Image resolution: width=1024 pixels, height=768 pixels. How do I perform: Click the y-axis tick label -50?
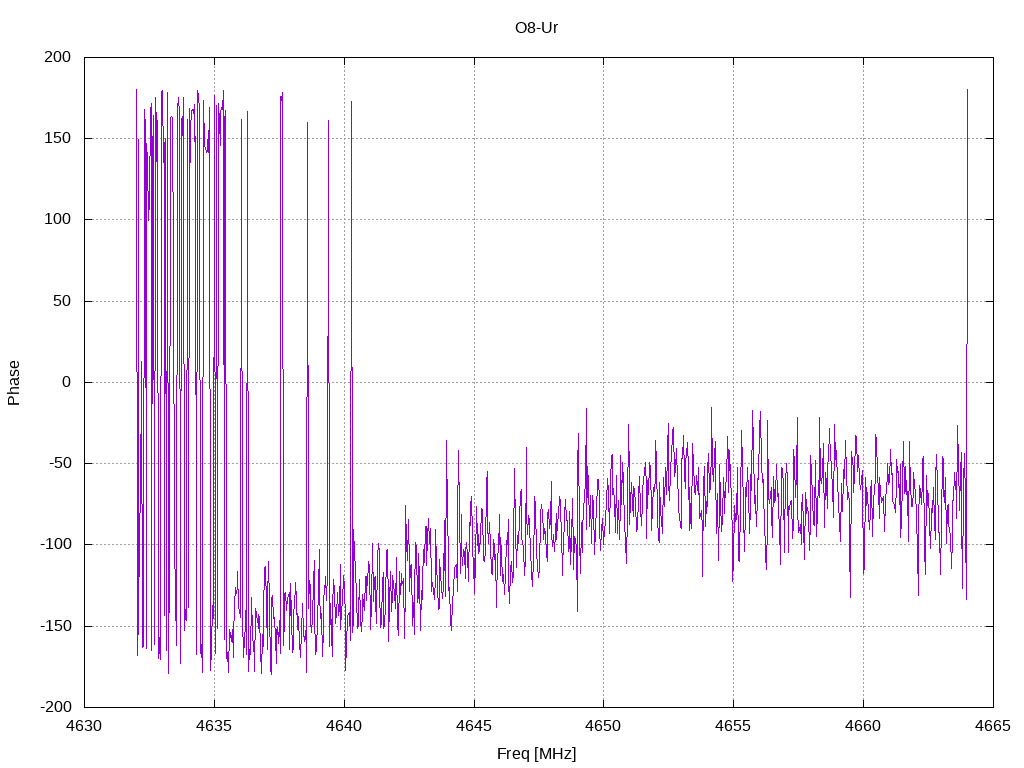[x=59, y=464]
